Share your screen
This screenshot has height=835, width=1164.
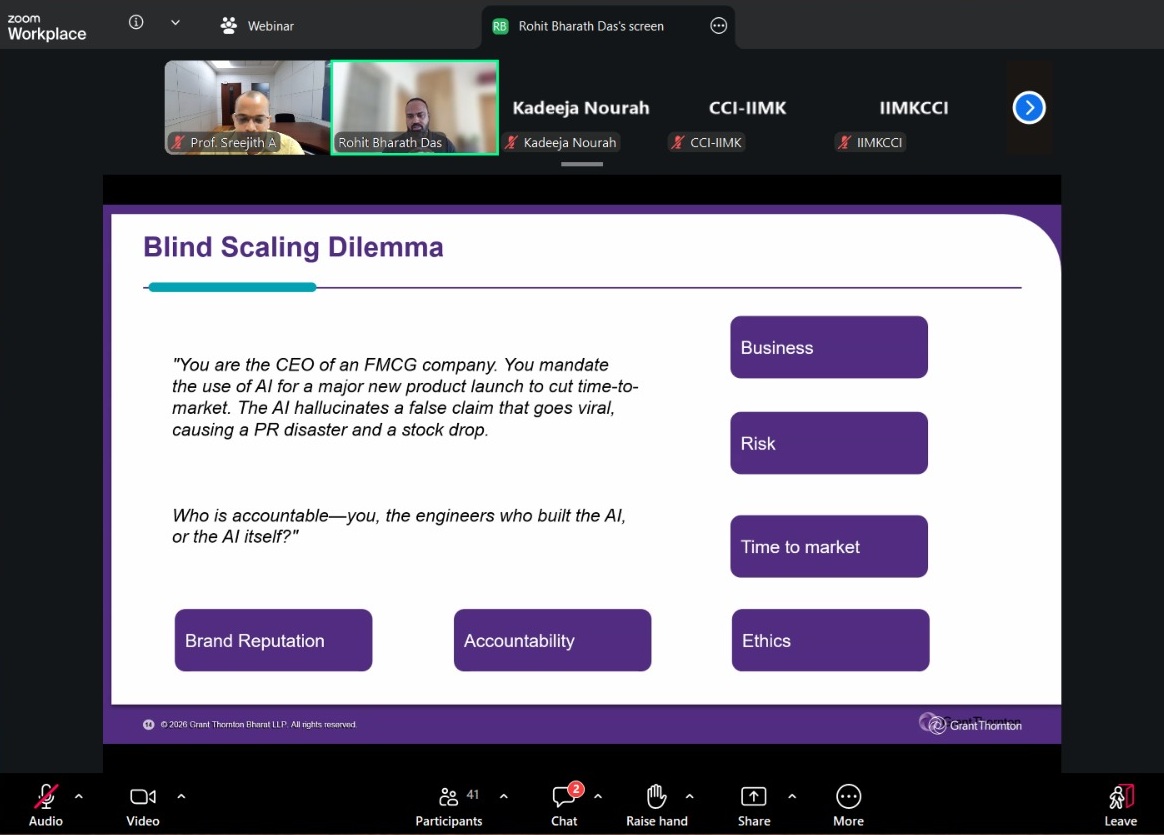(753, 805)
